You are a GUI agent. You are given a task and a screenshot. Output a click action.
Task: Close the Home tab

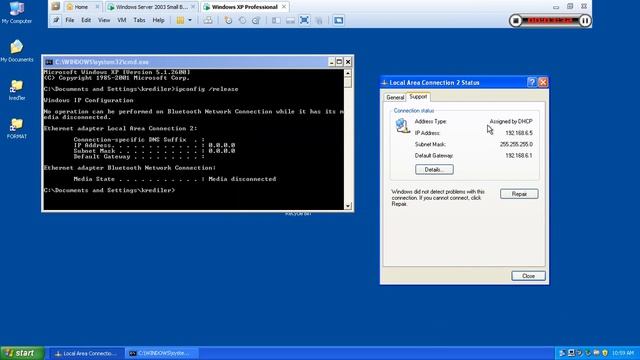pos(97,7)
